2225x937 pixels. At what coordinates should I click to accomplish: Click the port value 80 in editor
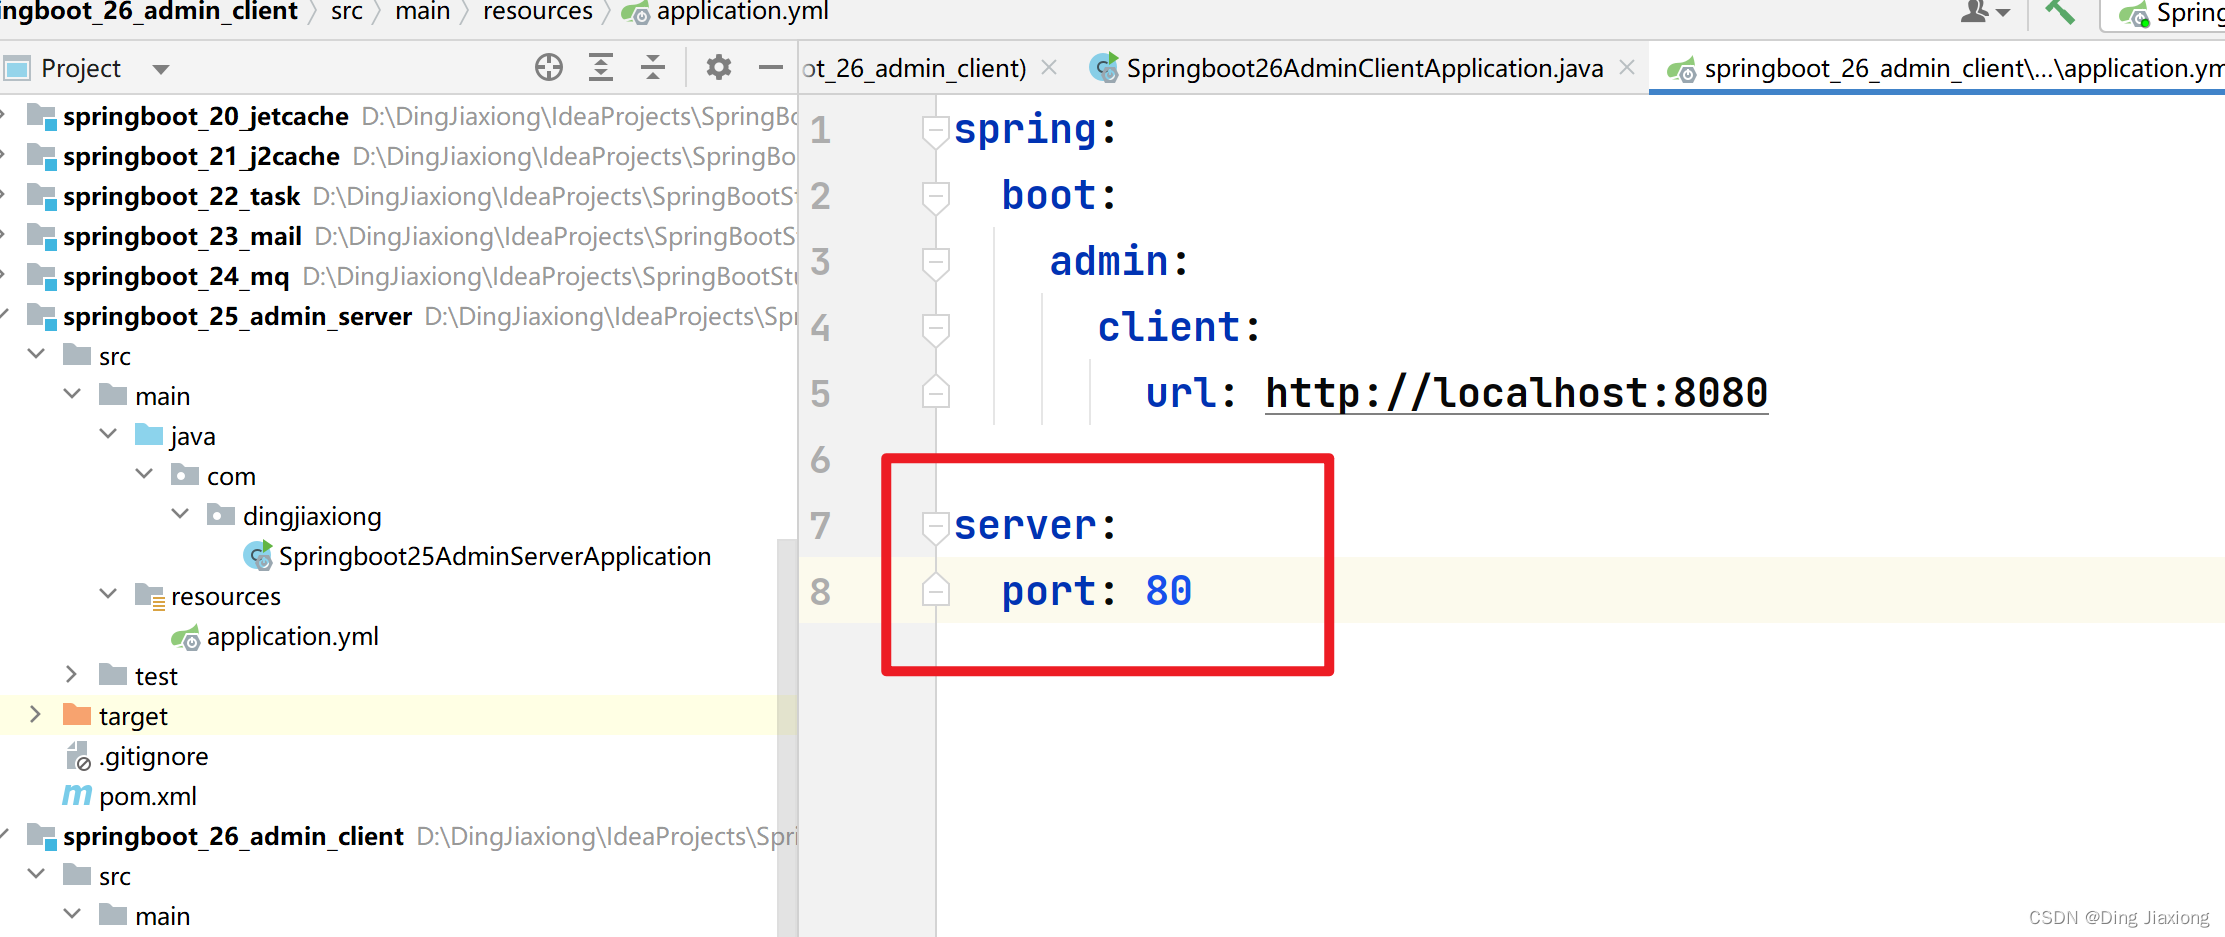(1169, 591)
